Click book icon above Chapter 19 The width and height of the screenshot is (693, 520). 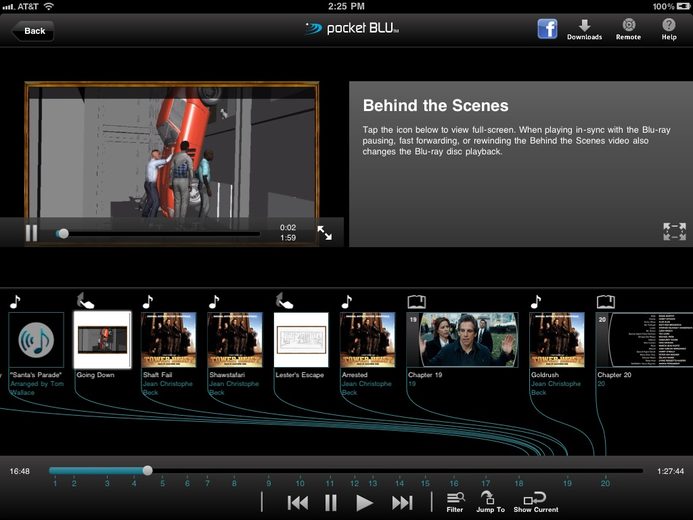coord(416,302)
